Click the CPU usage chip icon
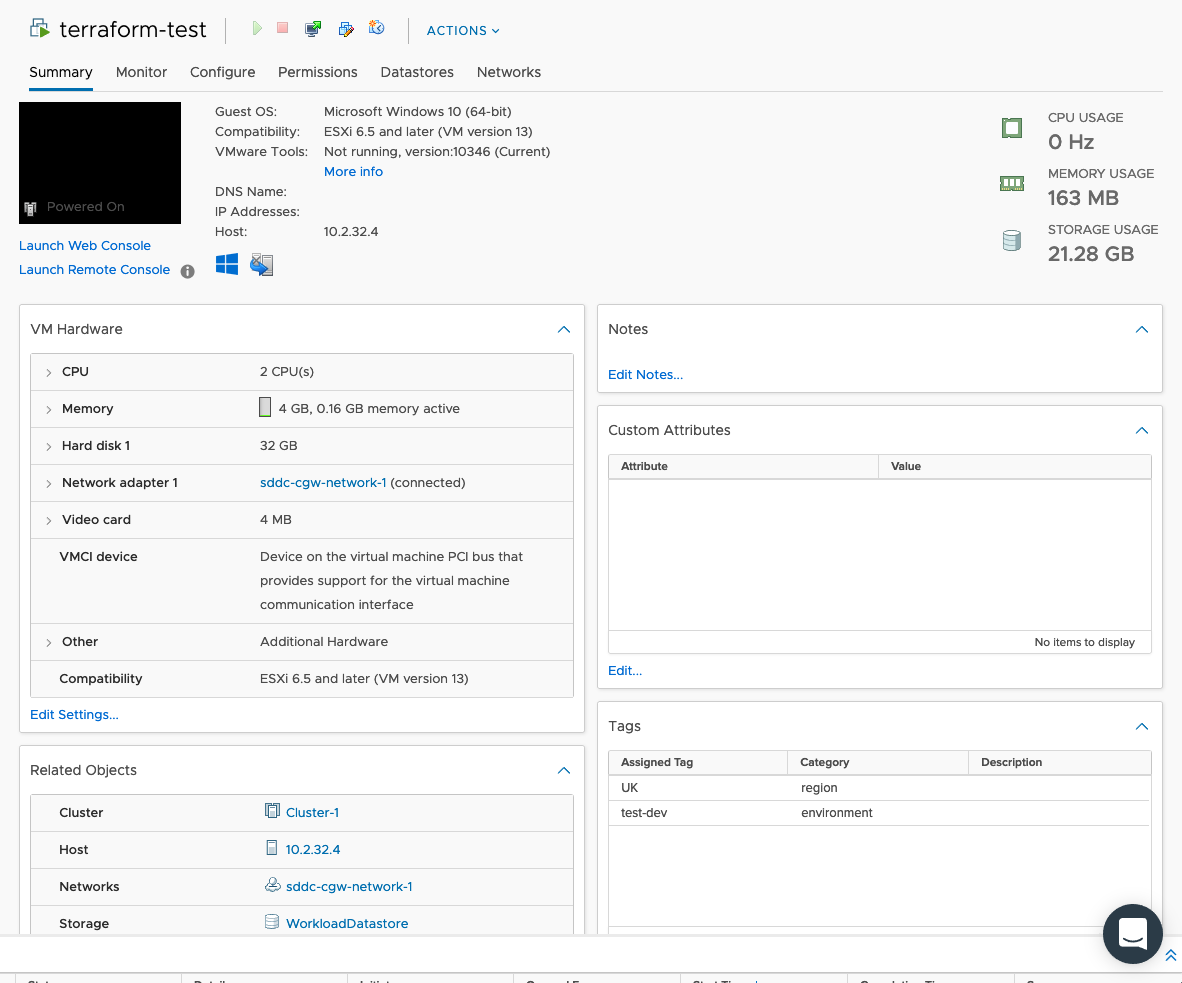This screenshot has width=1182, height=983. point(1011,128)
